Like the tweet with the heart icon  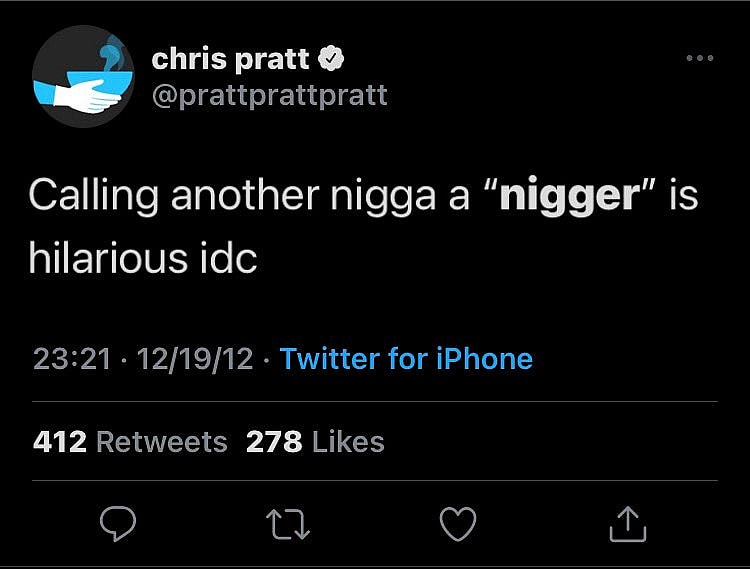coord(458,523)
